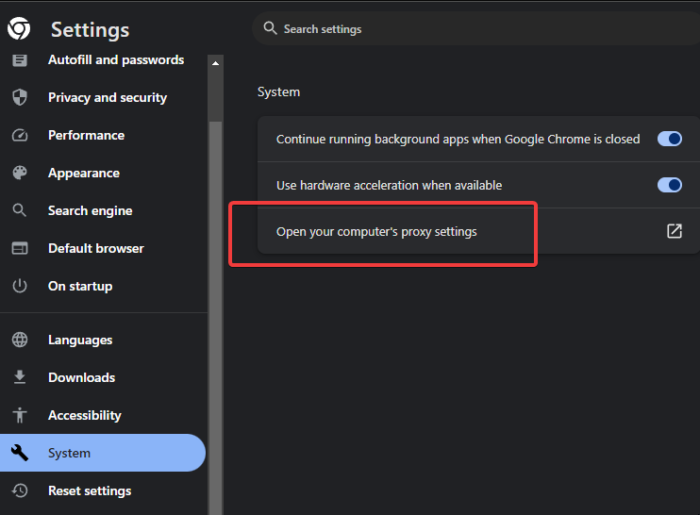Open your computer's proxy settings

point(376,232)
